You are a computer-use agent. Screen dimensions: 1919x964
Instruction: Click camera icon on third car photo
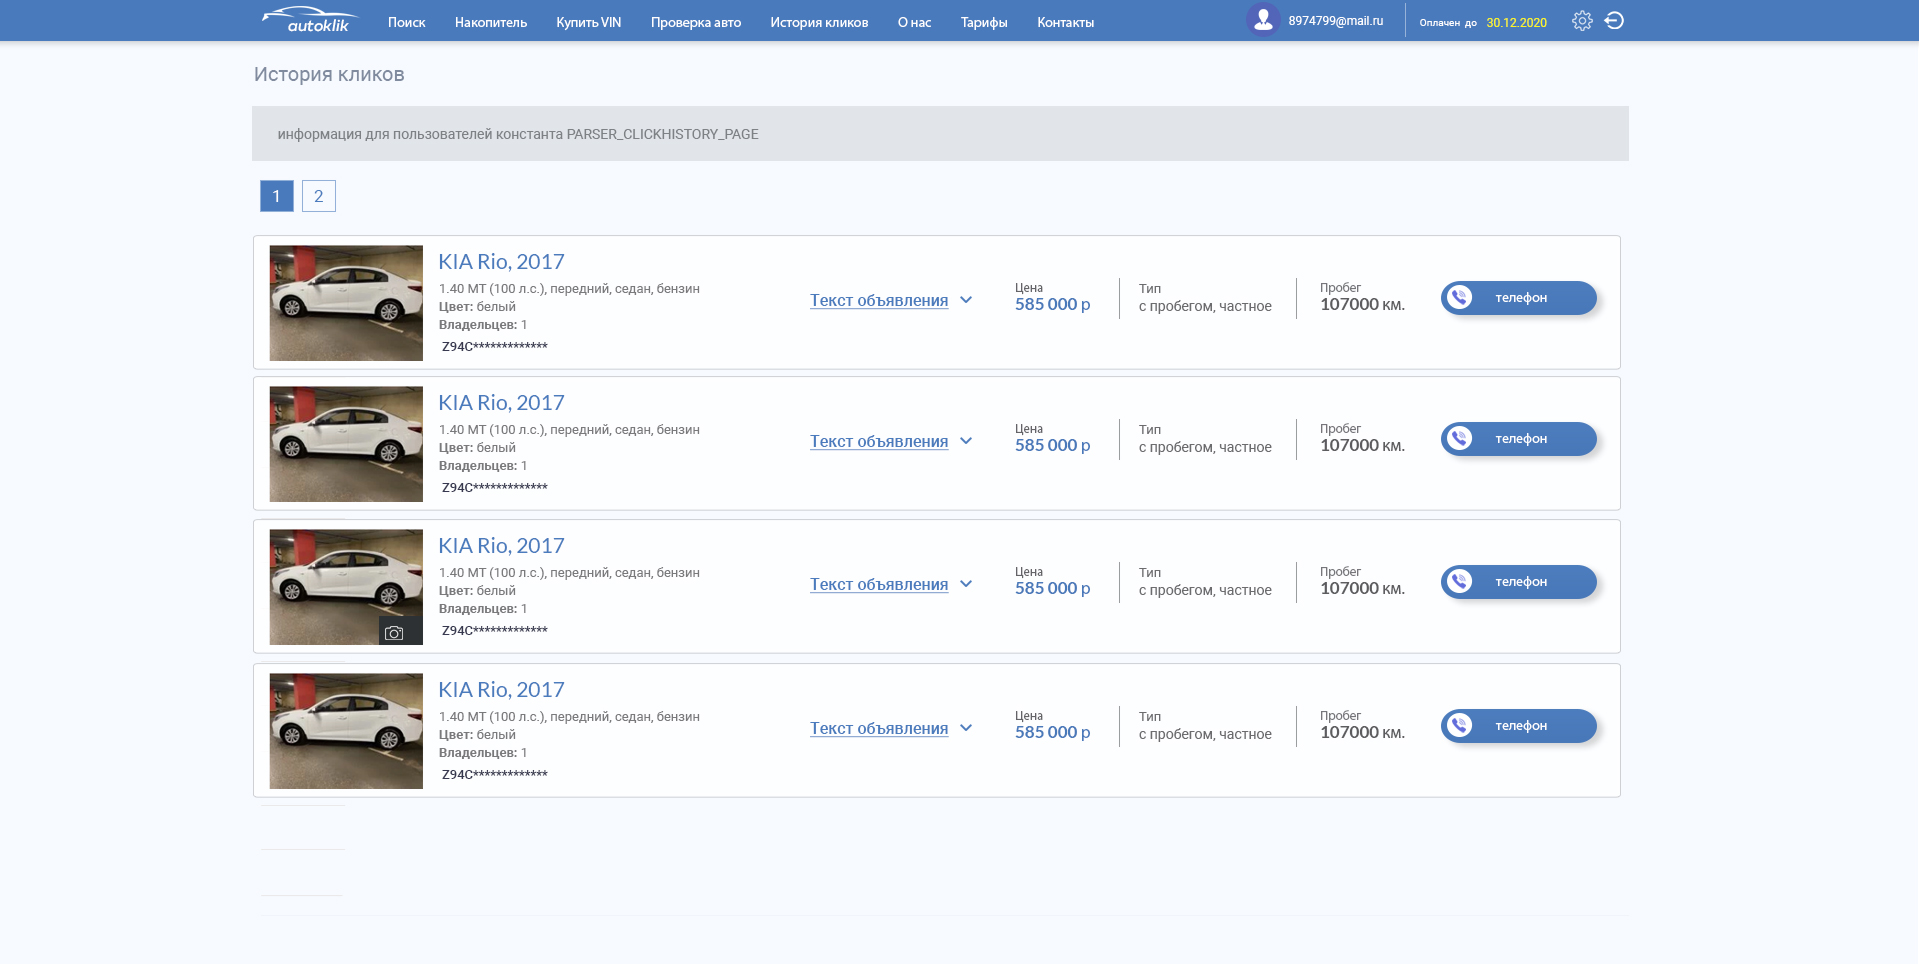394,633
